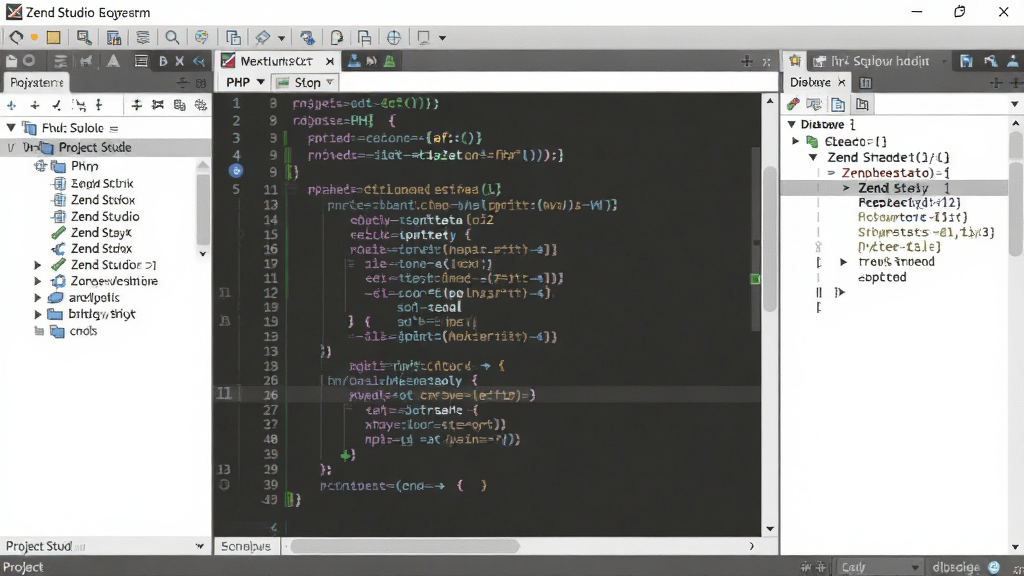The image size is (1024, 576).
Task: Click the overlapping pages icon in the top toolbar
Action: point(232,38)
